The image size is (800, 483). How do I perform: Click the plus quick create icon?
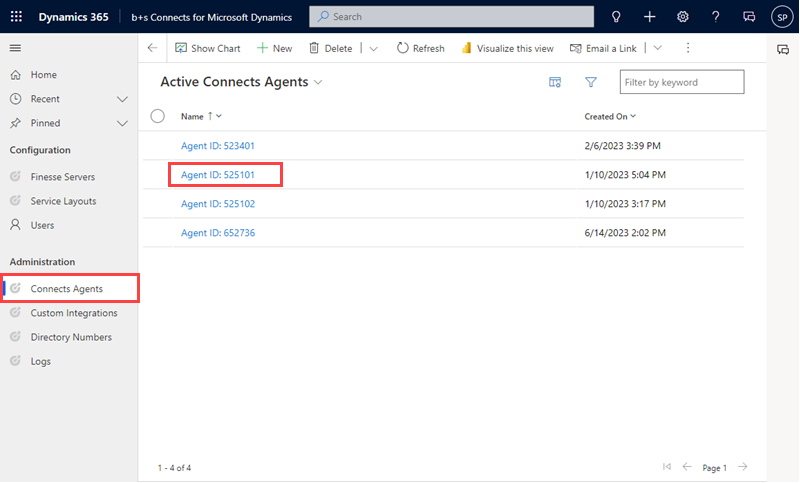649,17
